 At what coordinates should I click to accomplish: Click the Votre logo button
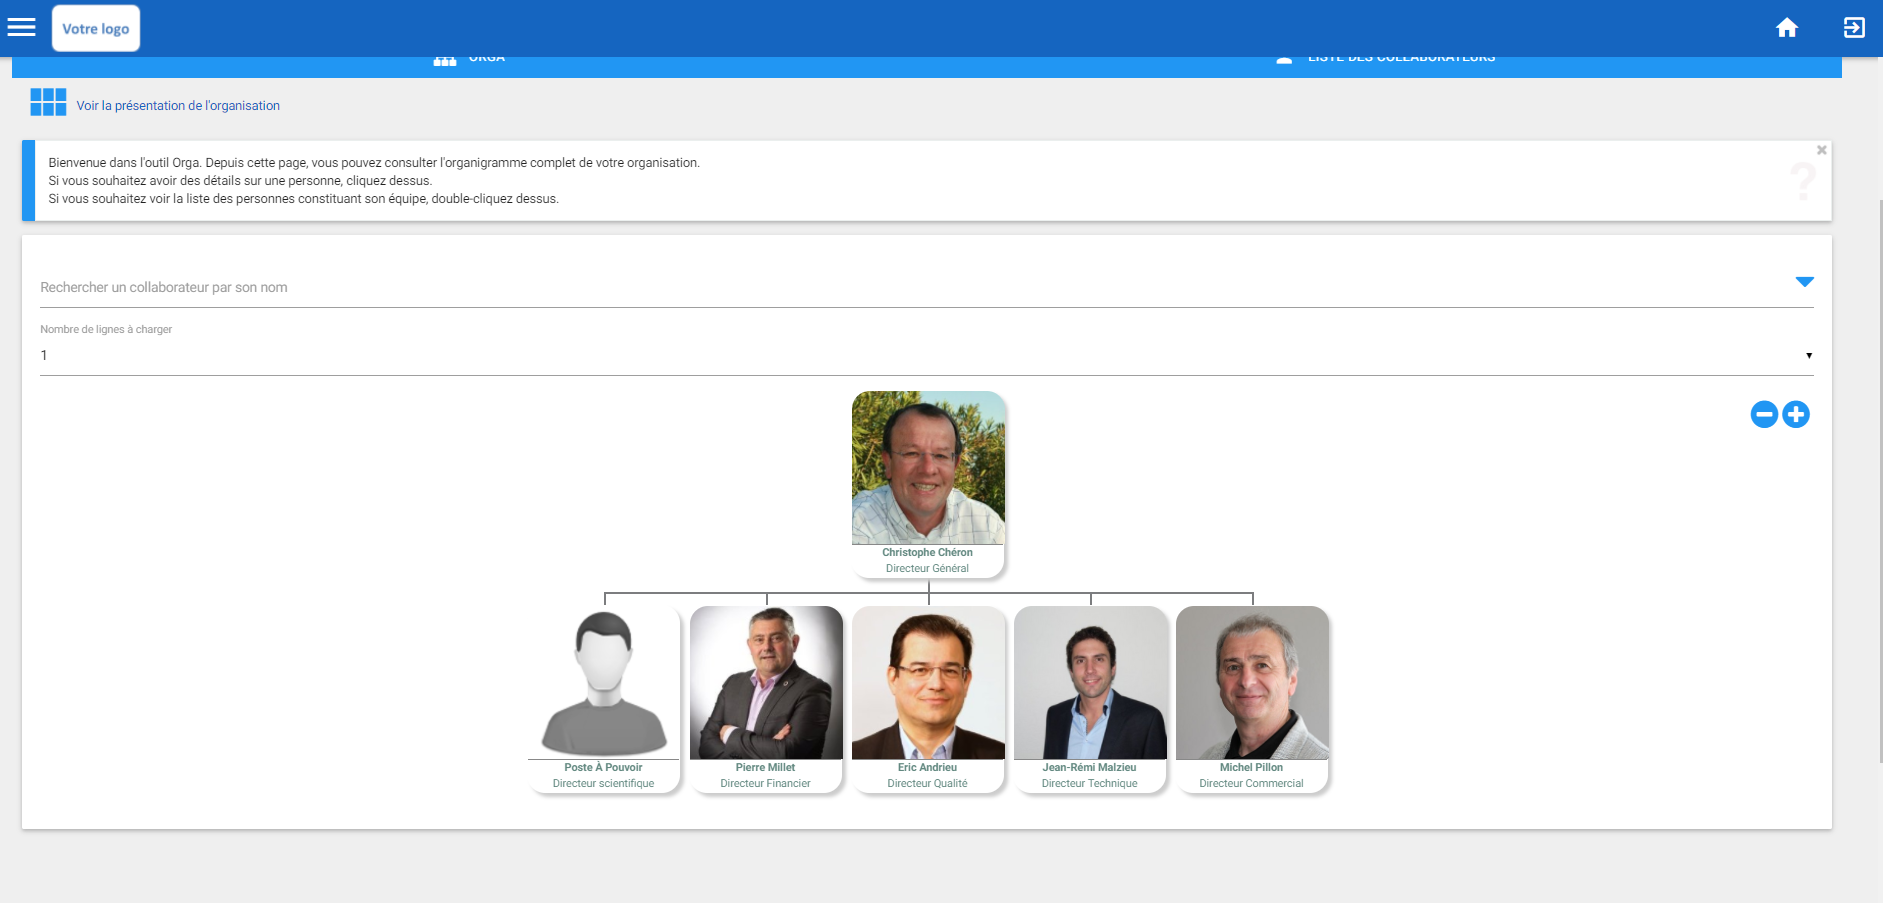pyautogui.click(x=96, y=28)
